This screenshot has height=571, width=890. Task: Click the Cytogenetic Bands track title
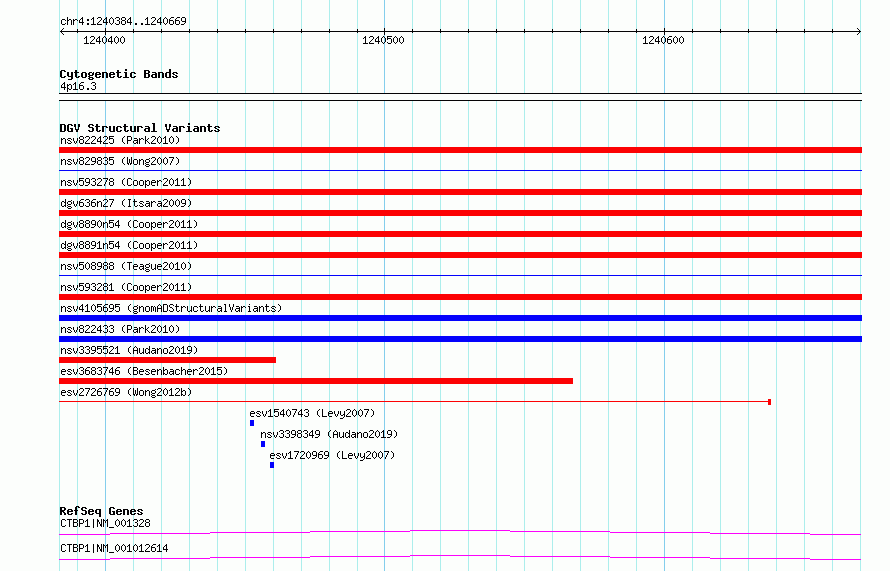click(119, 74)
